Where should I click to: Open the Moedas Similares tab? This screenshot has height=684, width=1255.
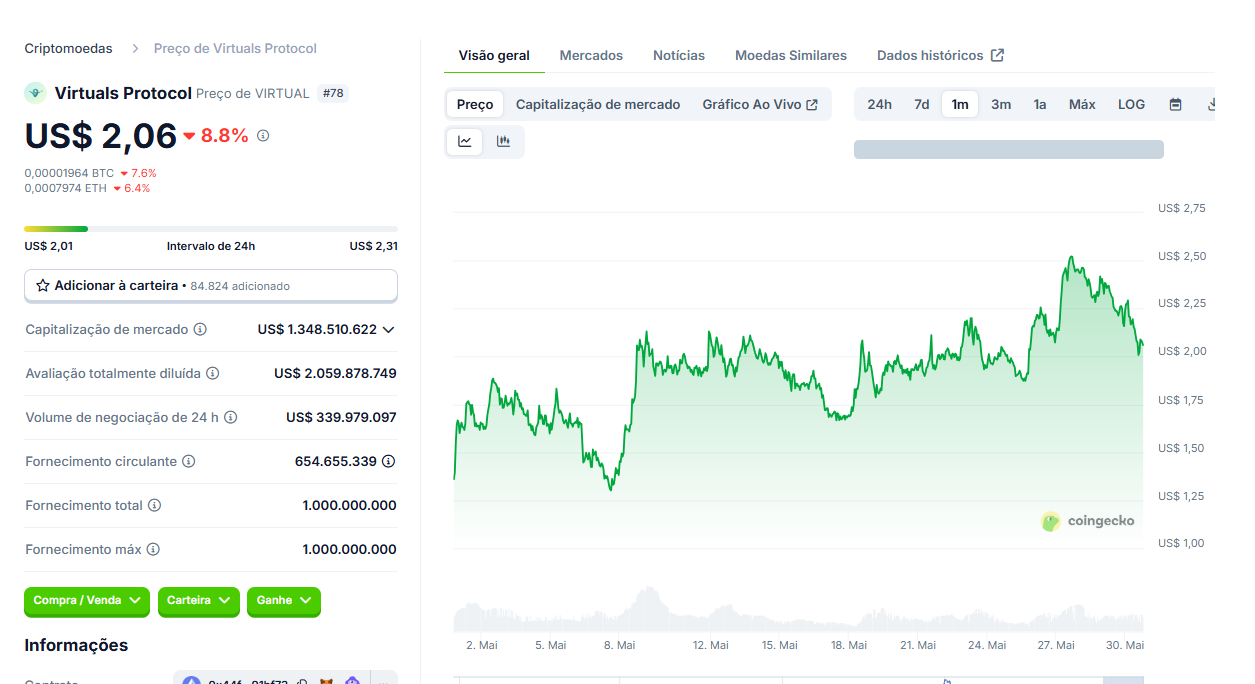(791, 55)
